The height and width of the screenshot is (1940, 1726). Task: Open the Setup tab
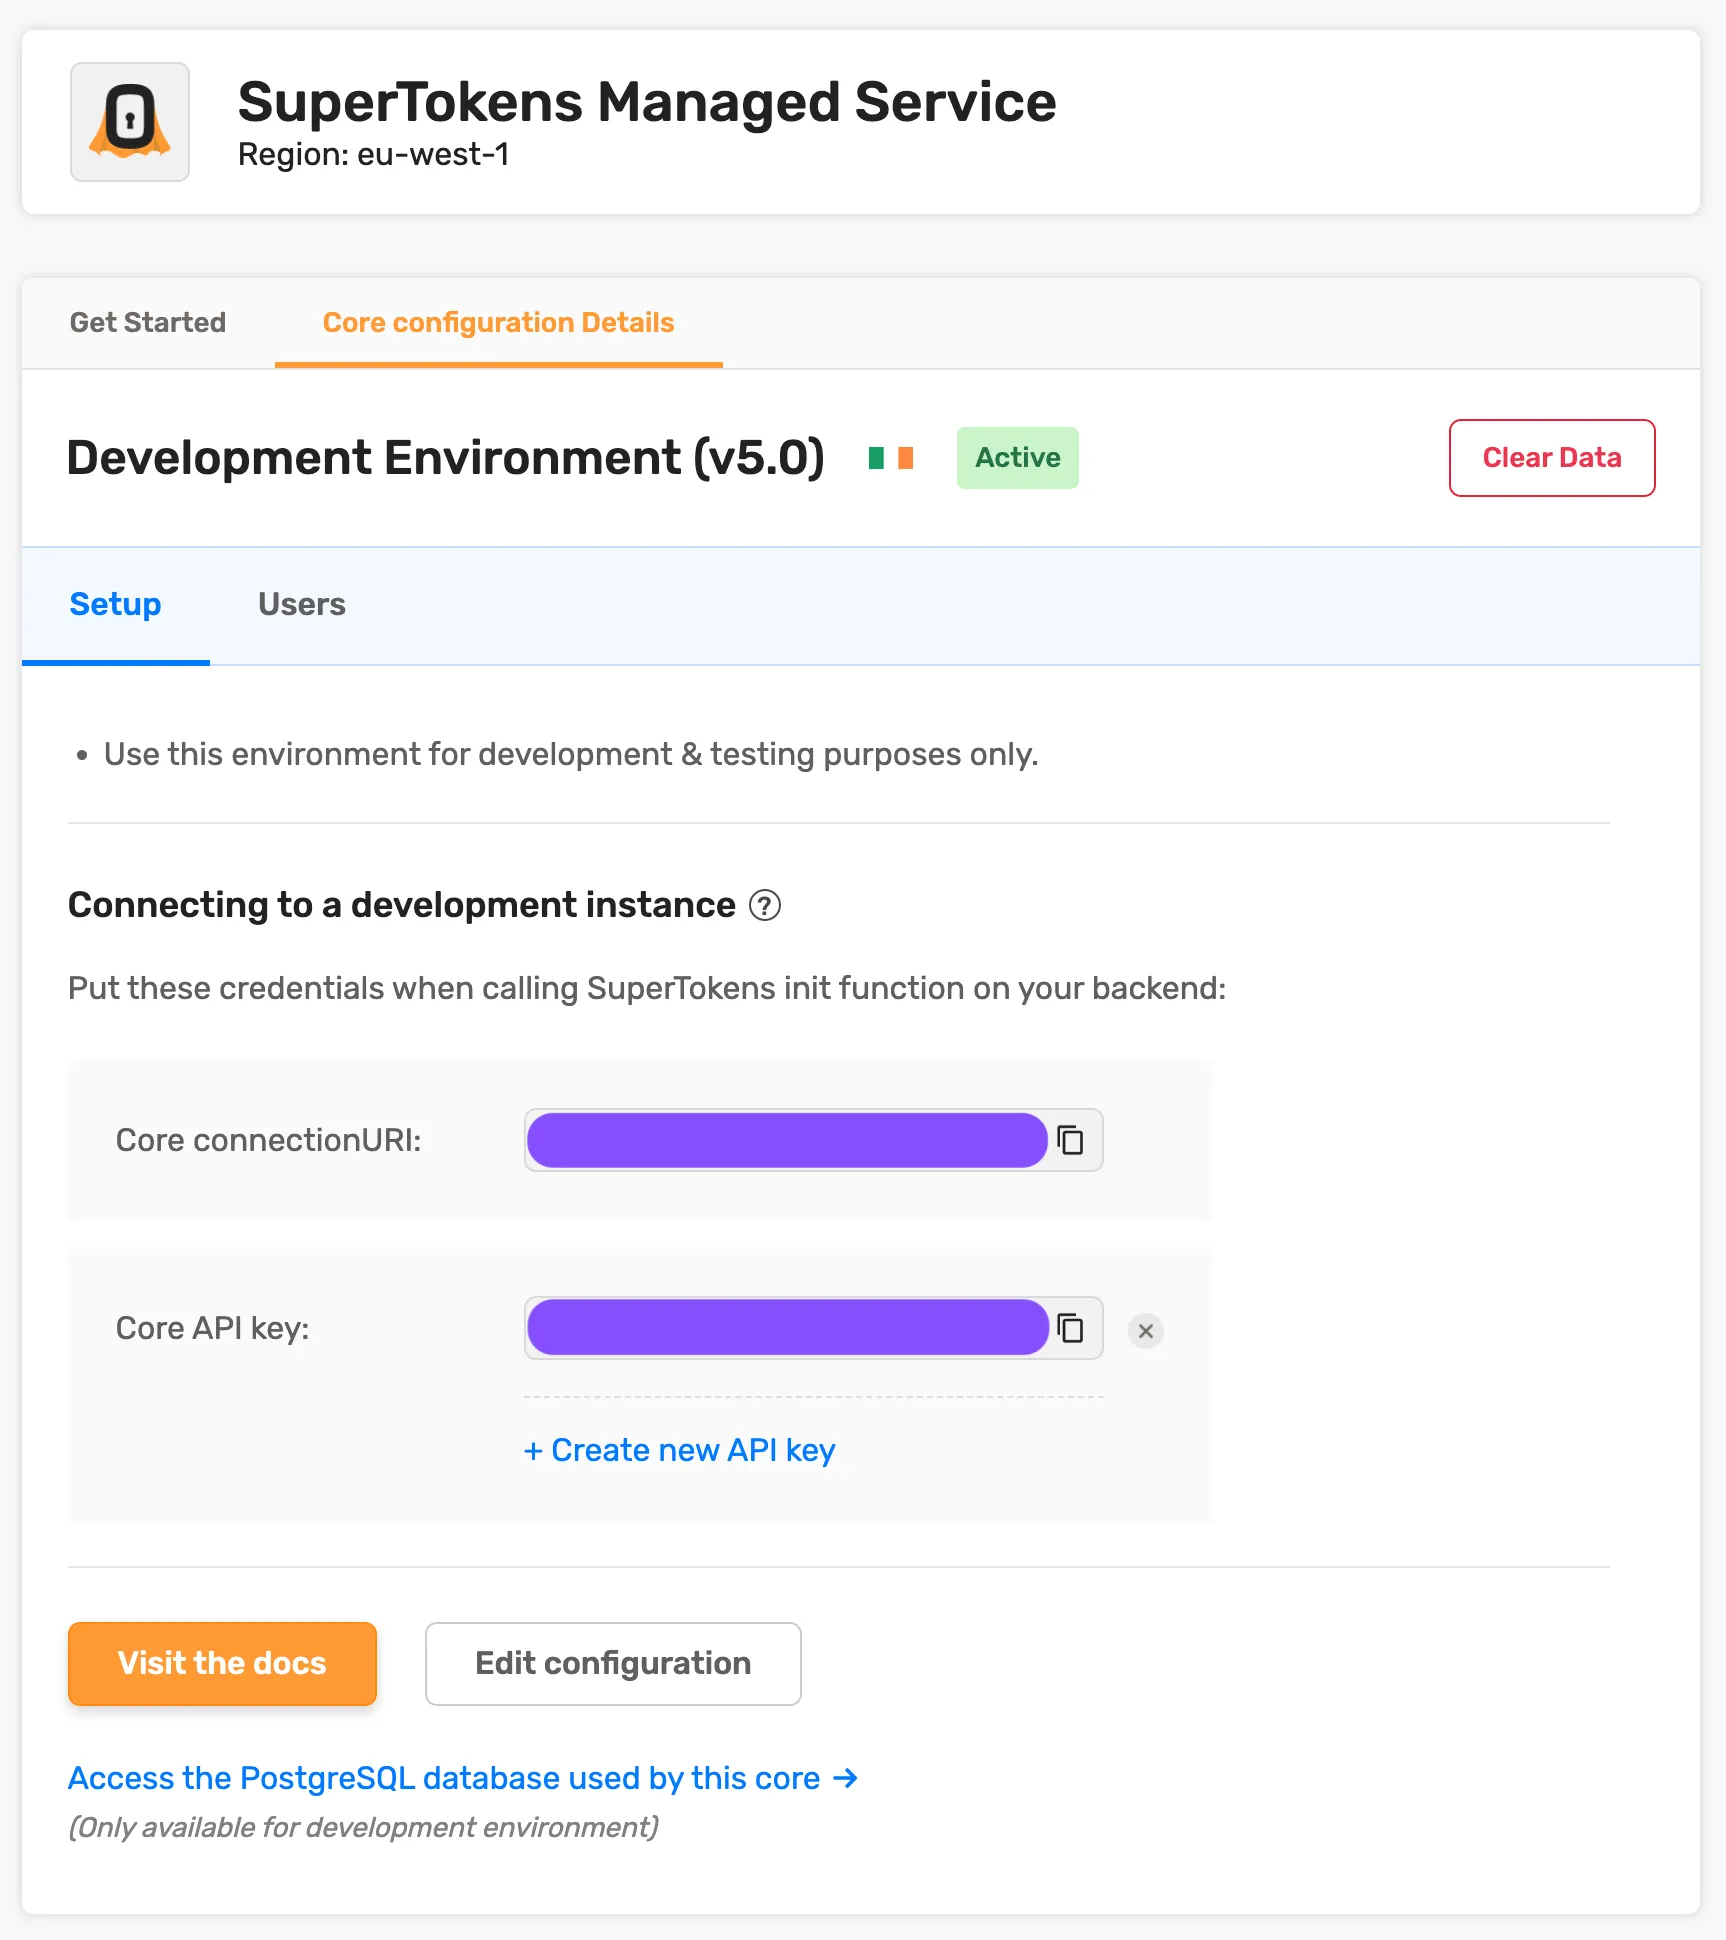coord(115,604)
